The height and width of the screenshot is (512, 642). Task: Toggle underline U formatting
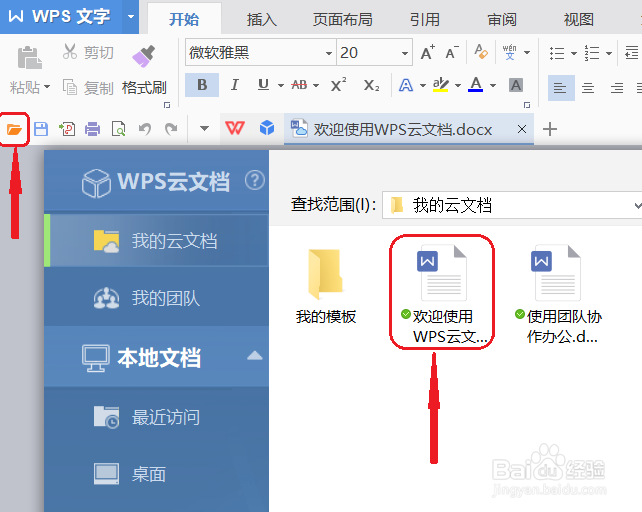pyautogui.click(x=263, y=85)
